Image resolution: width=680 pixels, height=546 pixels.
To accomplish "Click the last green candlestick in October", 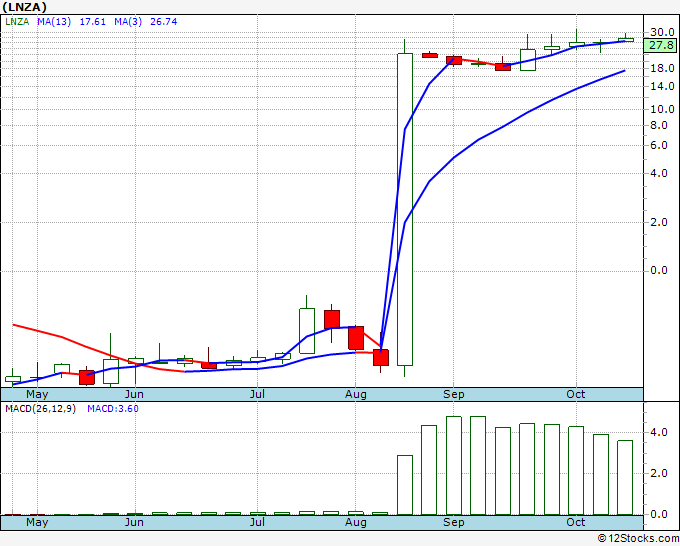I will pos(625,39).
